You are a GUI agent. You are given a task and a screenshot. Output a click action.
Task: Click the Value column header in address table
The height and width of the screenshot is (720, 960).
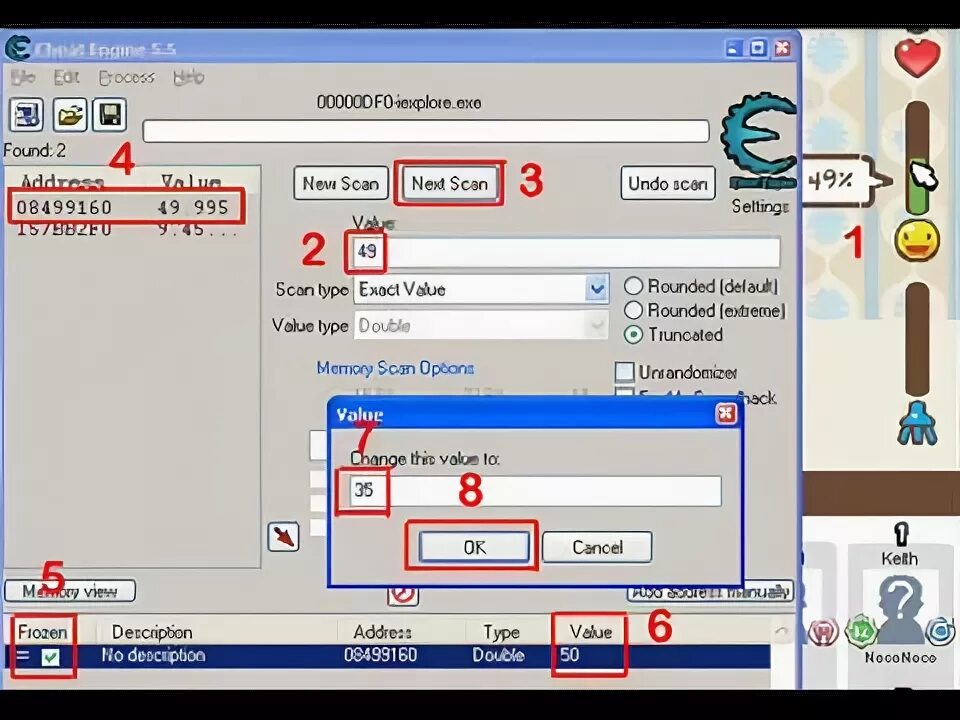click(x=590, y=632)
